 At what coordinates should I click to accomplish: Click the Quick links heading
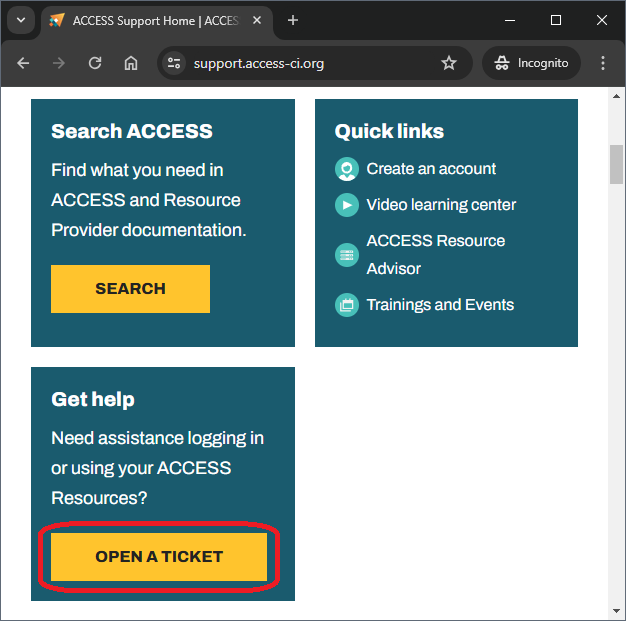[x=389, y=131]
